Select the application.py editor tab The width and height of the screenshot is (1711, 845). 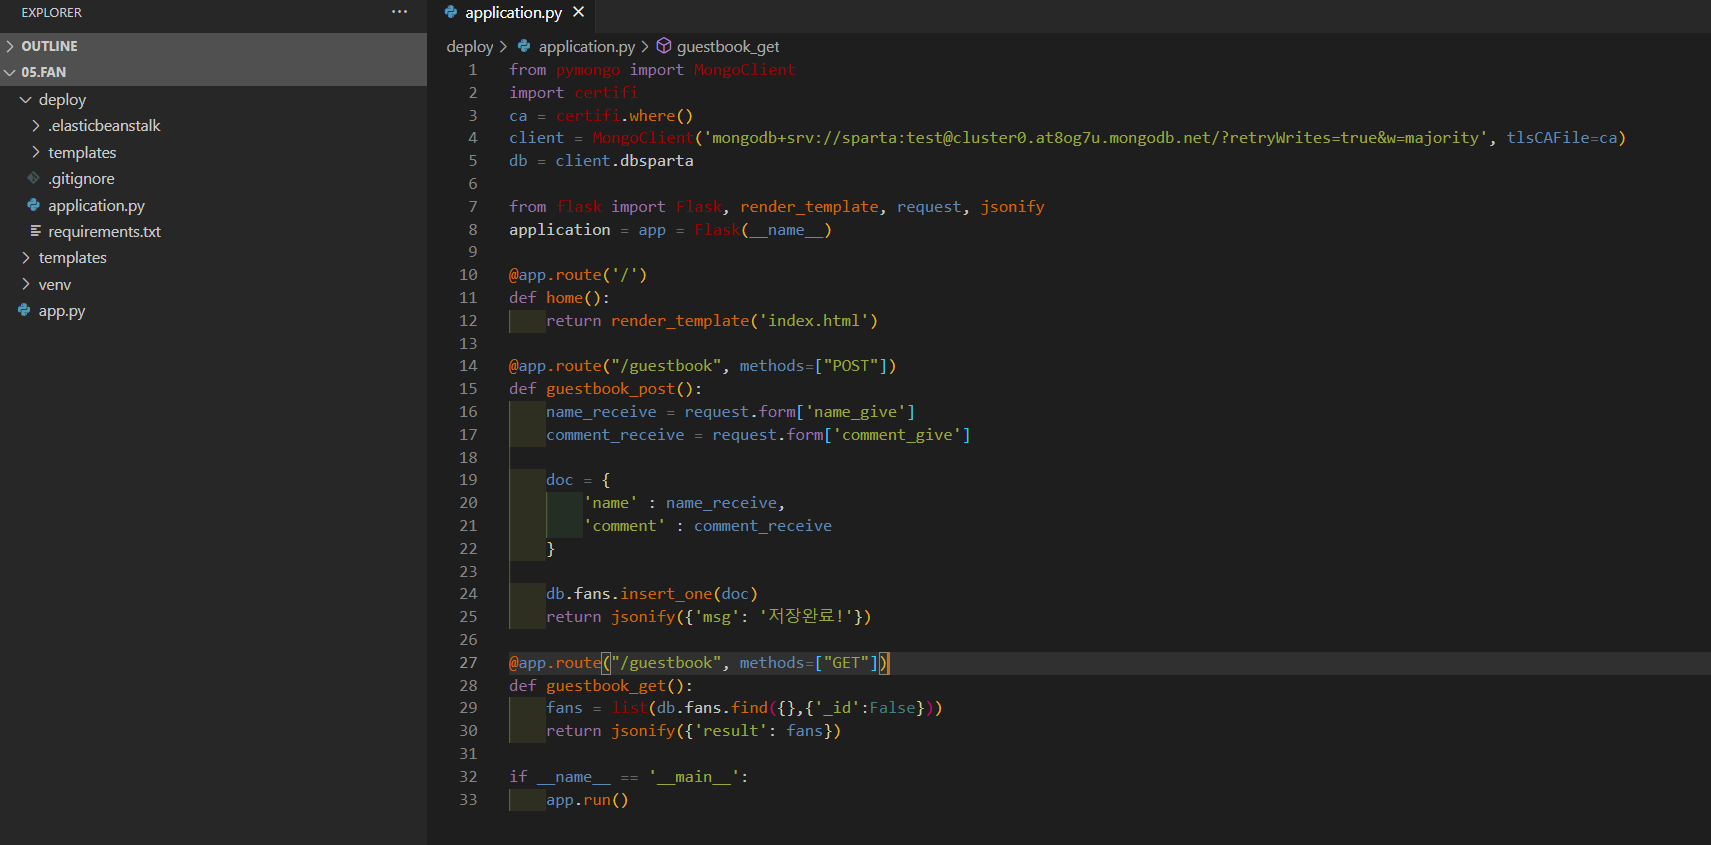coord(513,13)
